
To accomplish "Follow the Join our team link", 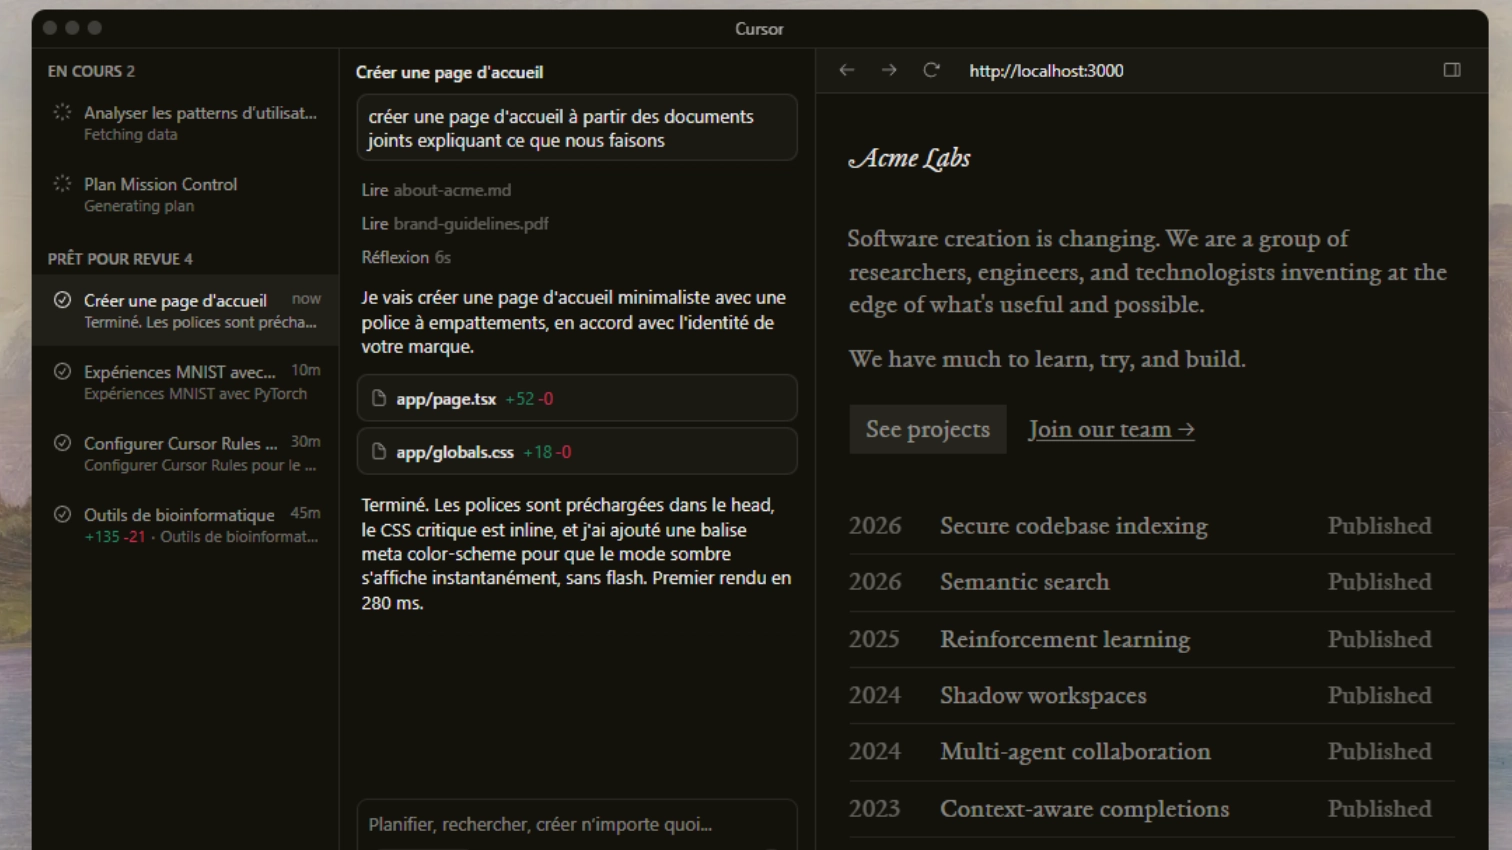I will [x=1111, y=429].
